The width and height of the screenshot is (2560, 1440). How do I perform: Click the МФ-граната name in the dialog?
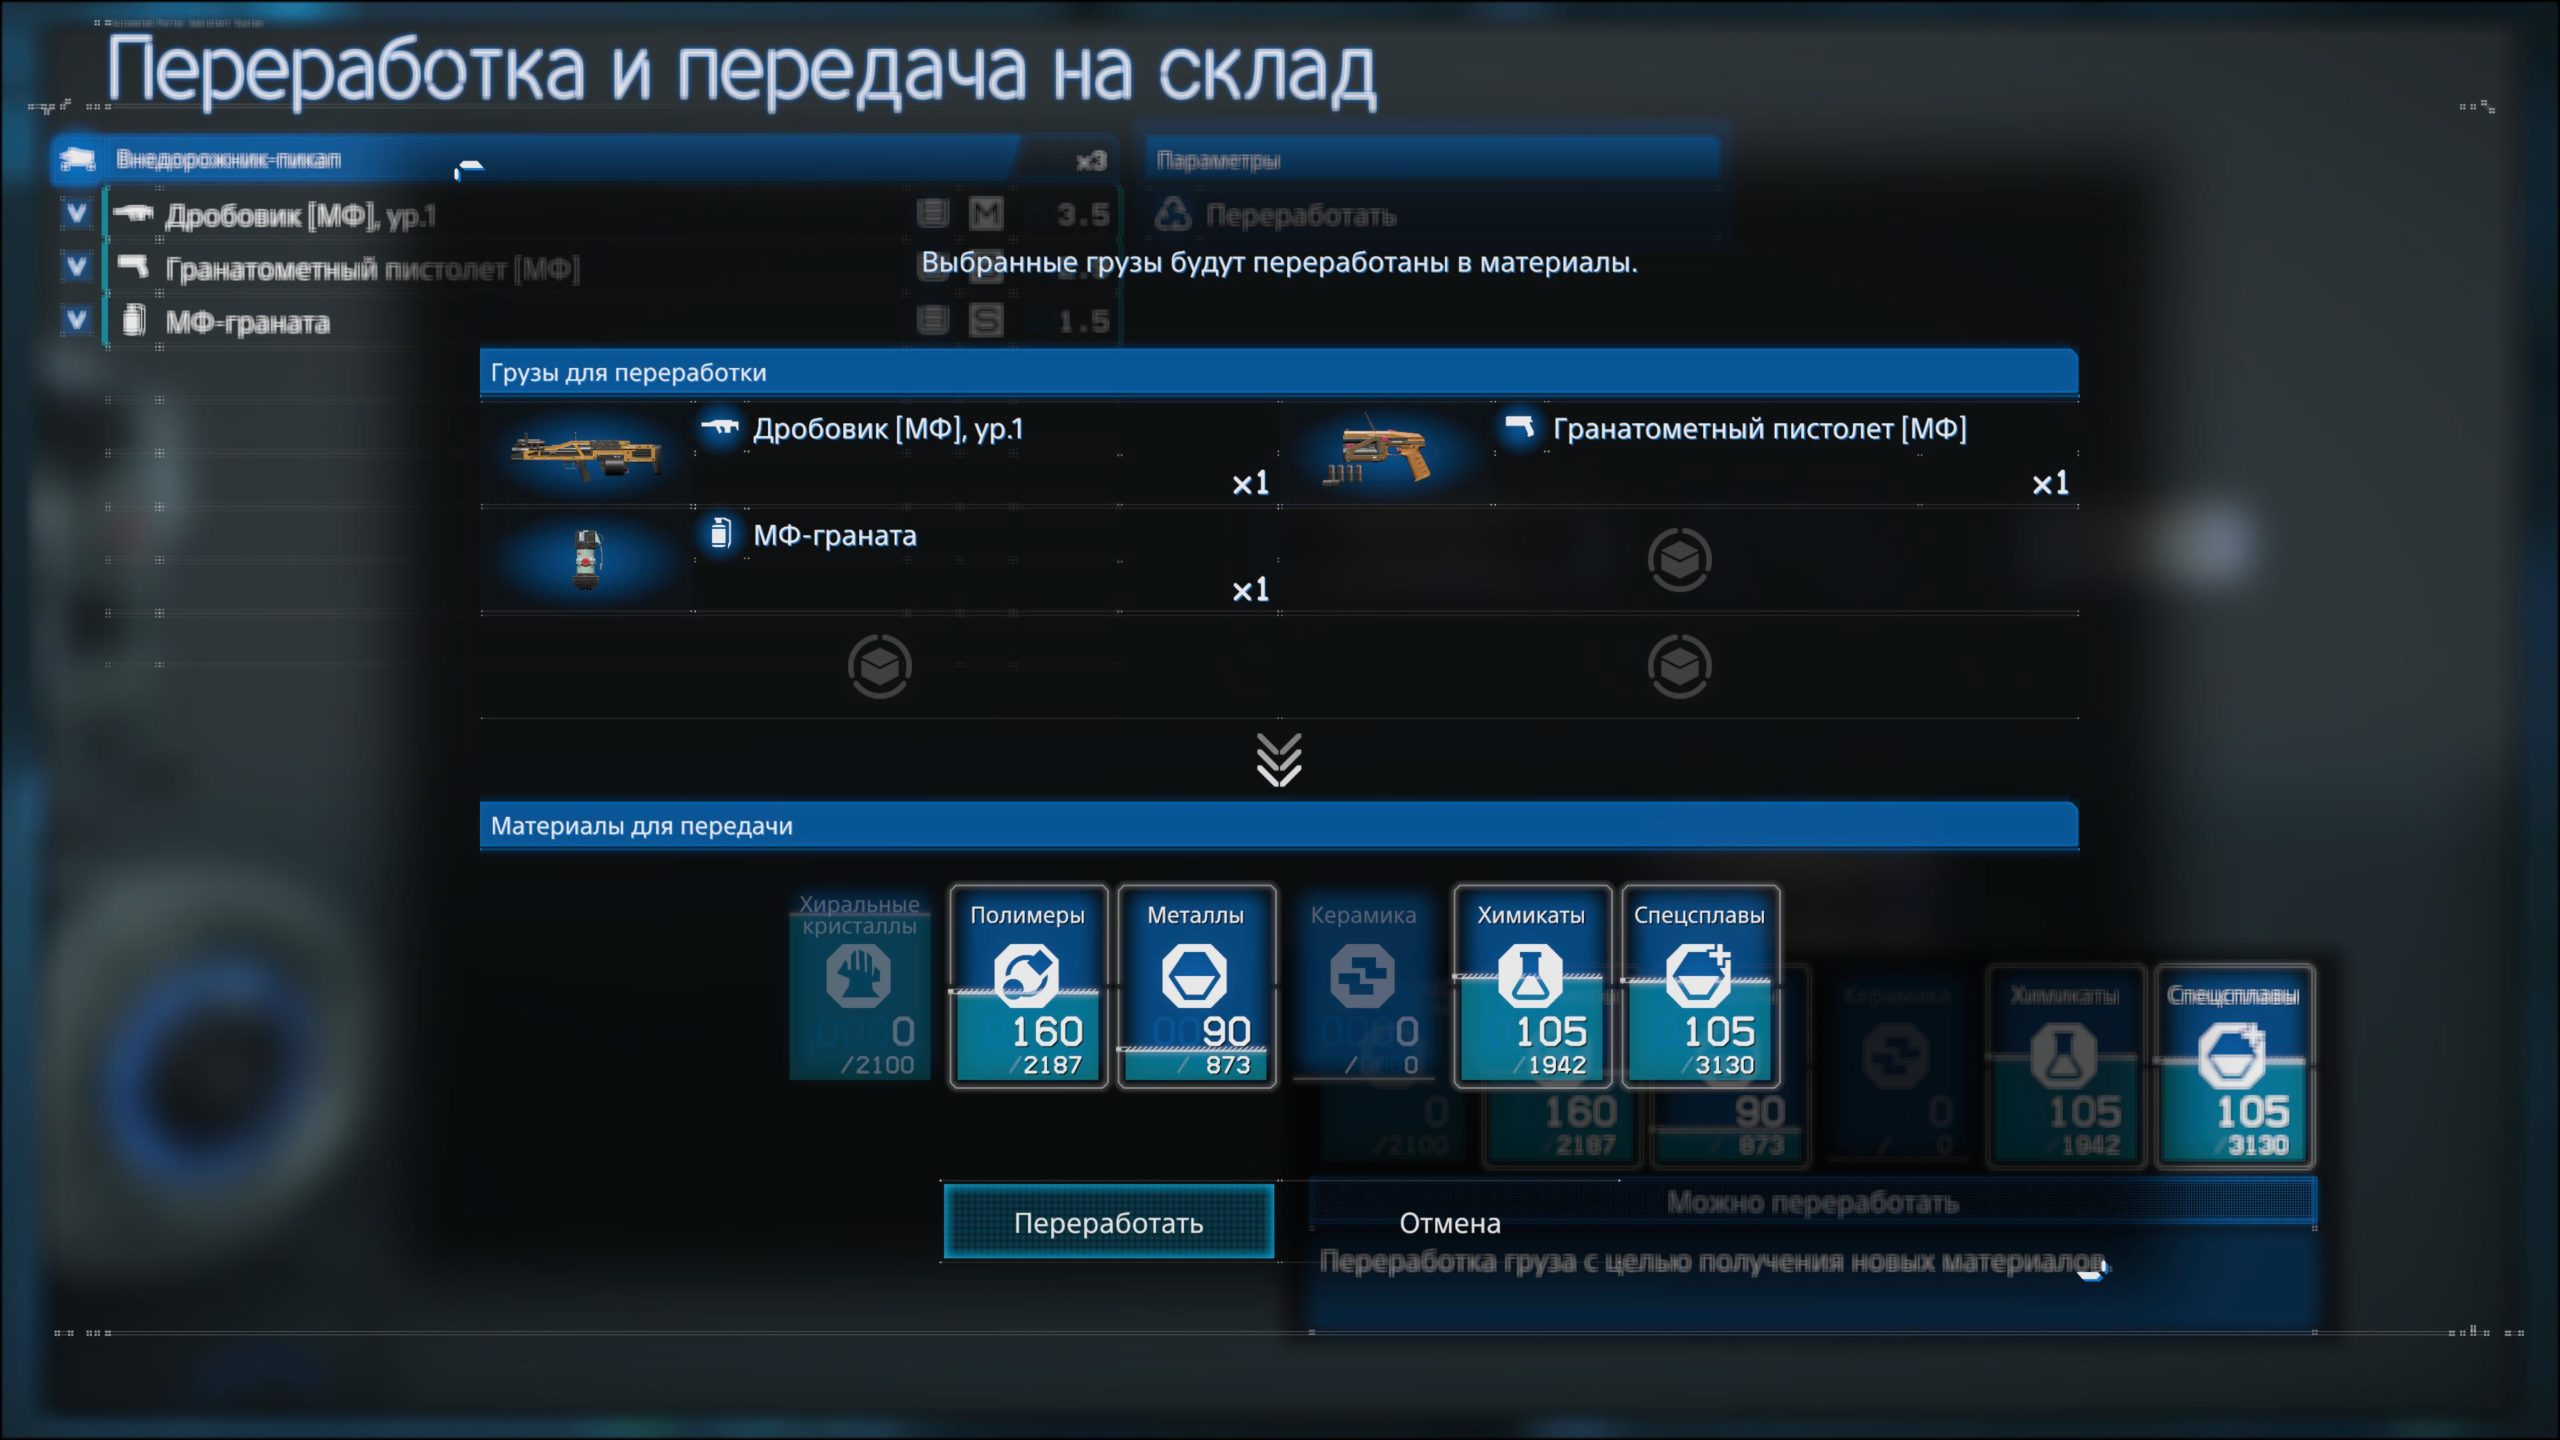click(835, 535)
